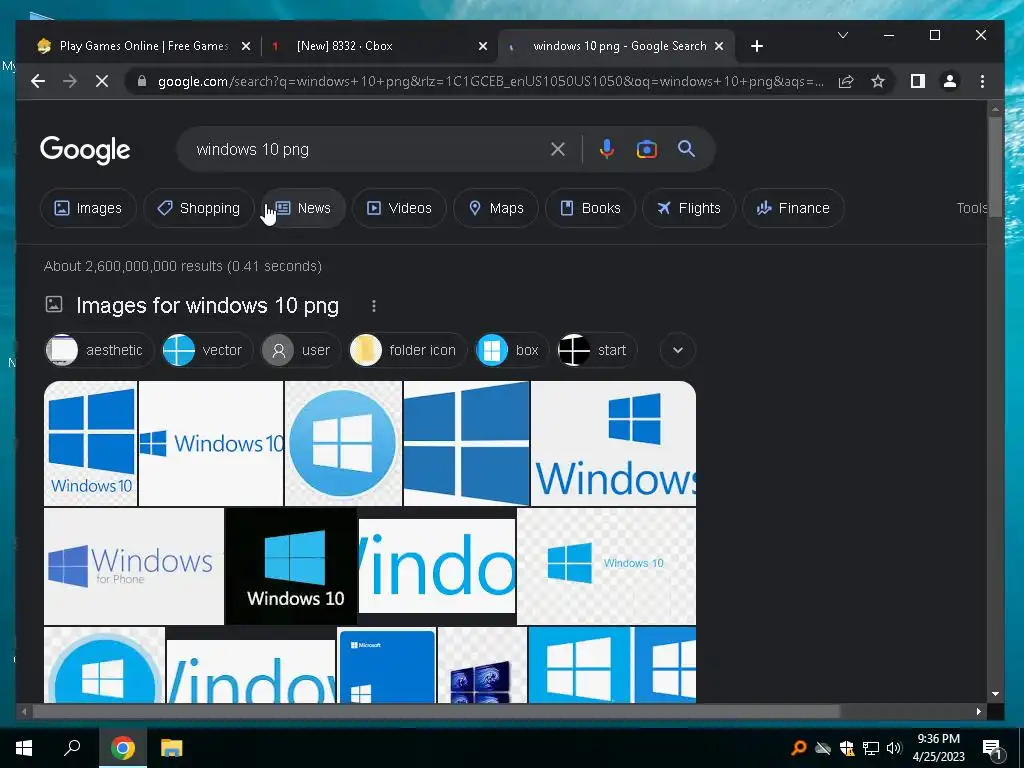This screenshot has height=768, width=1024.
Task: Open more options for Images section
Action: (374, 306)
